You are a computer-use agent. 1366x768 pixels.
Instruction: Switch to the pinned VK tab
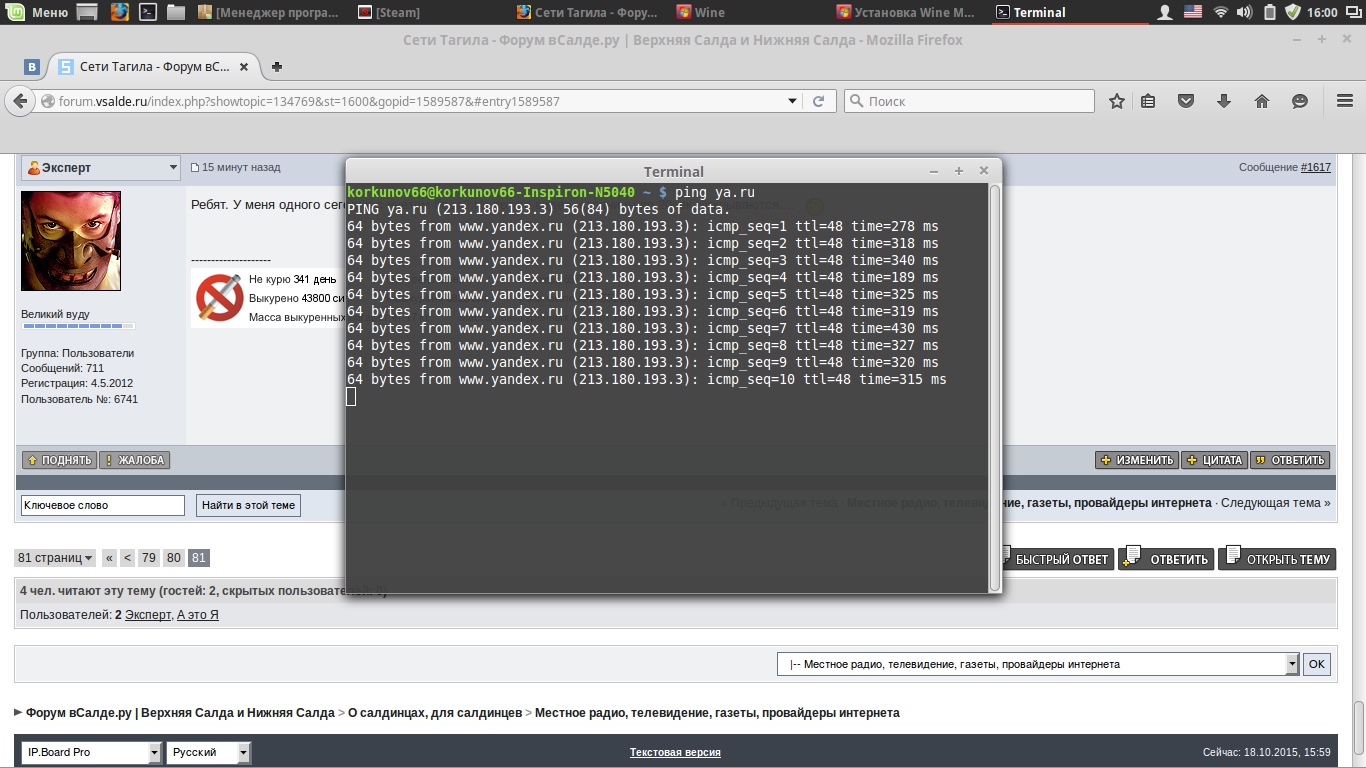[x=32, y=67]
